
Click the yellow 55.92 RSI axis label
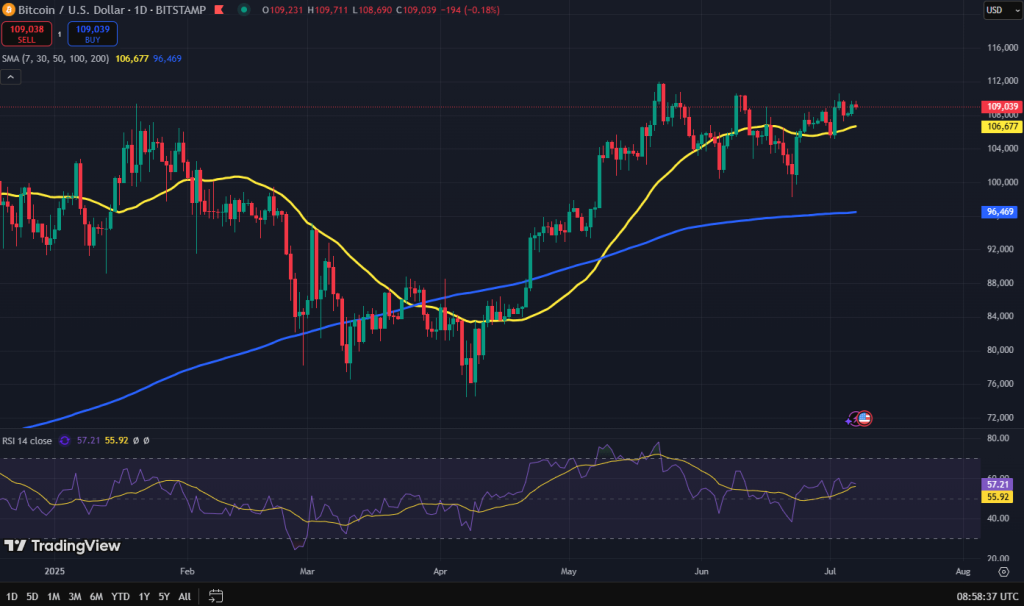tap(997, 497)
